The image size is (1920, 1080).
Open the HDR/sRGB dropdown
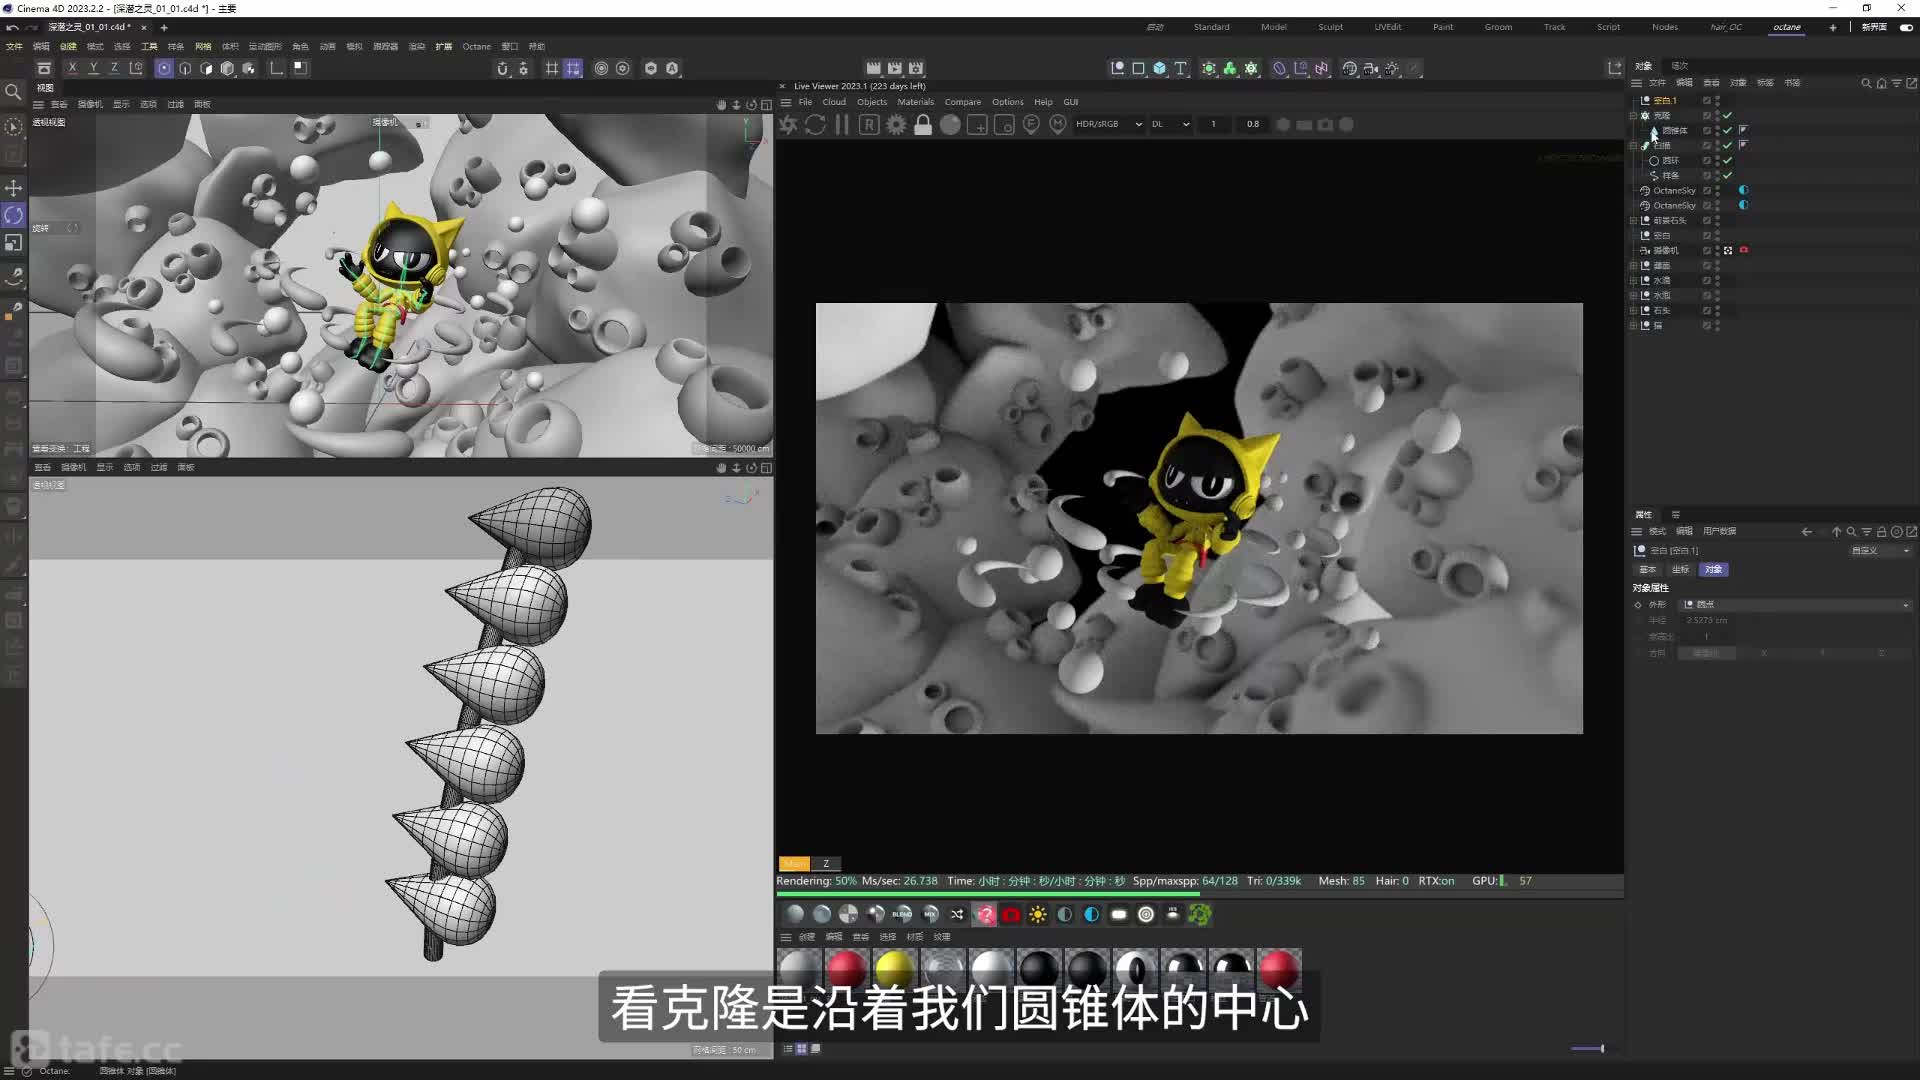(1108, 124)
